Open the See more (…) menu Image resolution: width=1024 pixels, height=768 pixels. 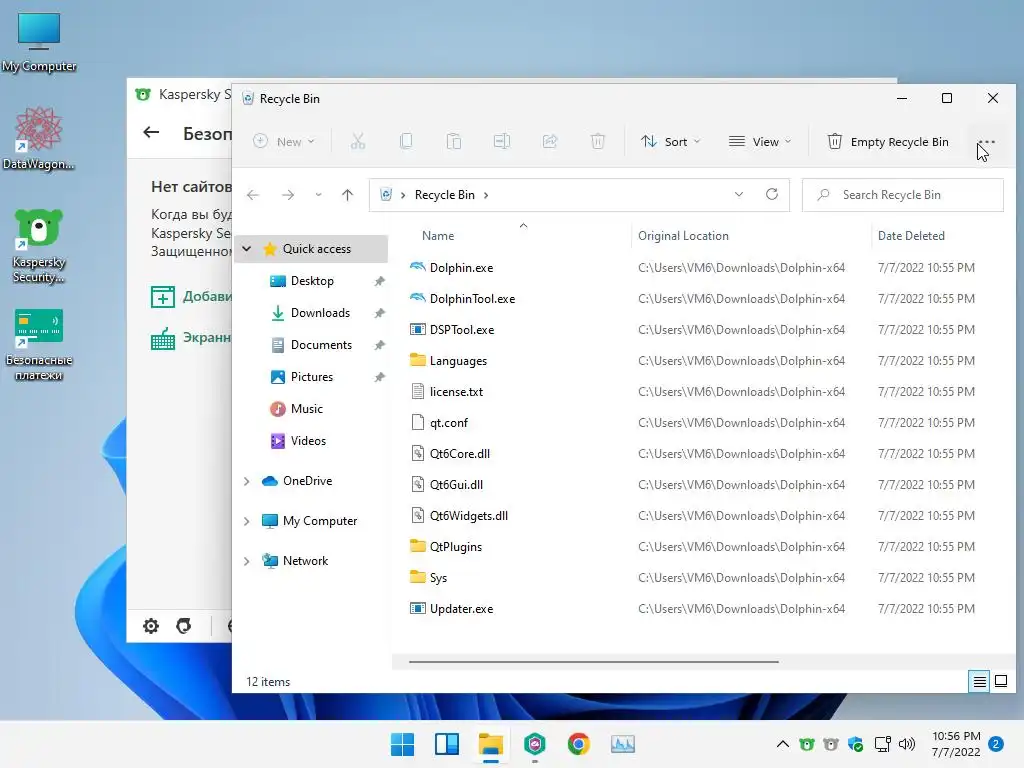(986, 142)
